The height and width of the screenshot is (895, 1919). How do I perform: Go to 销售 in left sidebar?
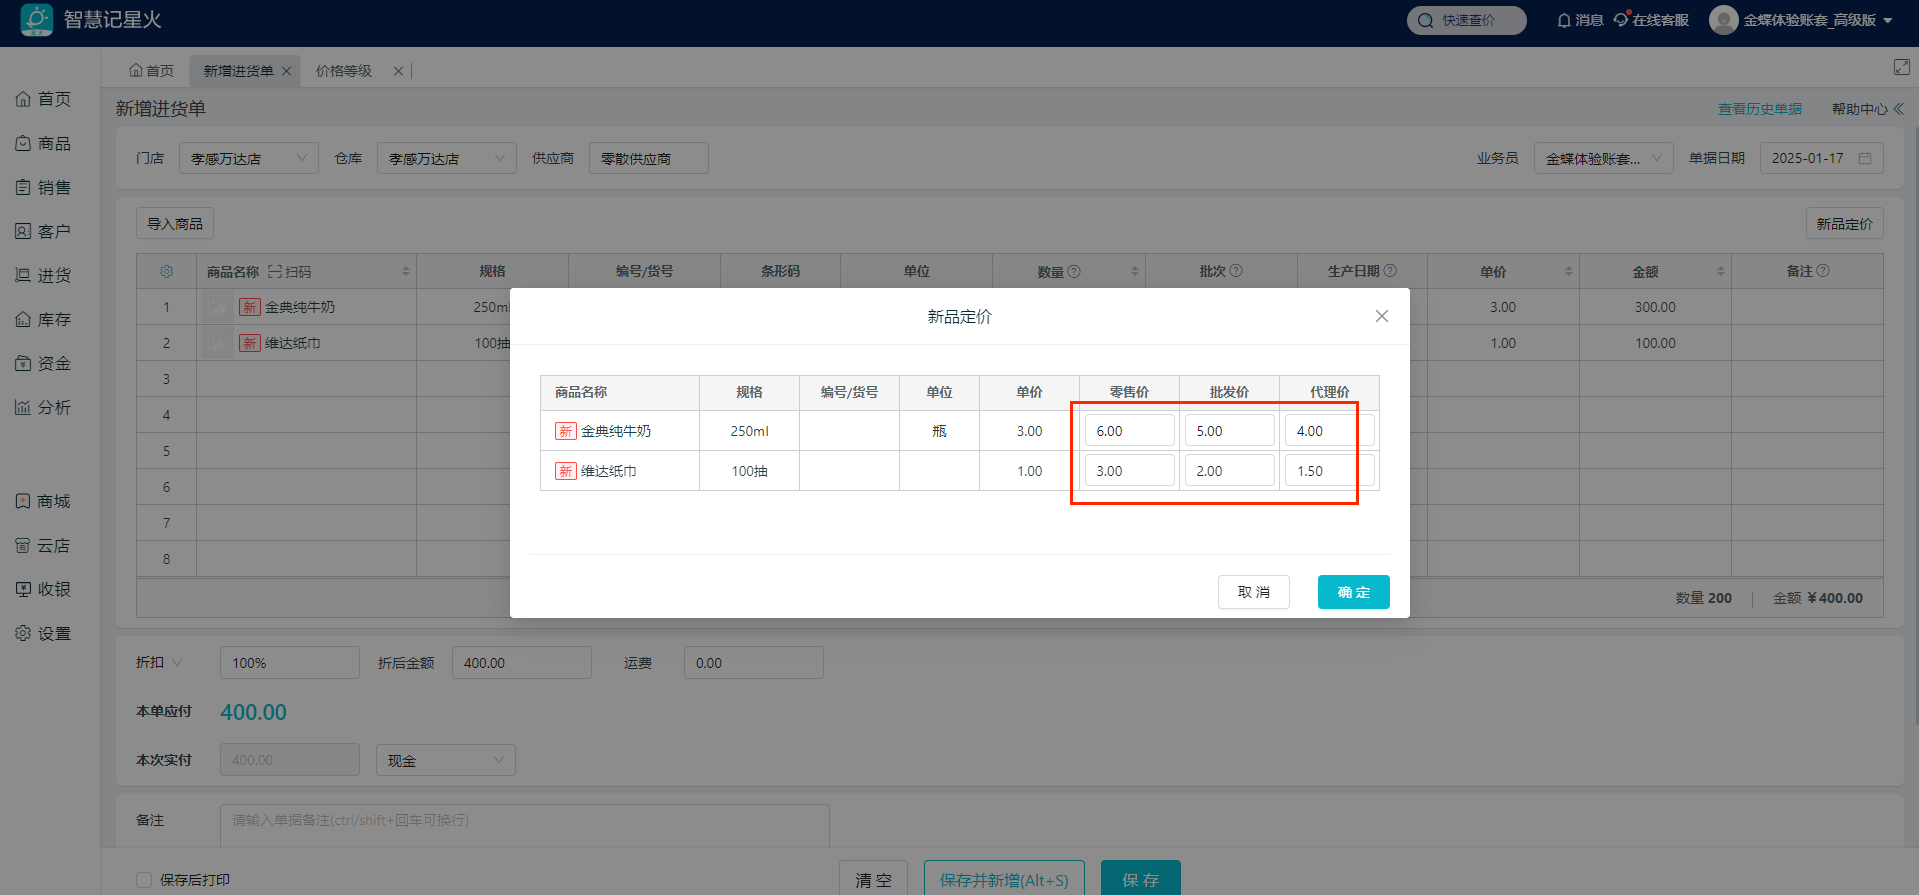click(x=43, y=188)
